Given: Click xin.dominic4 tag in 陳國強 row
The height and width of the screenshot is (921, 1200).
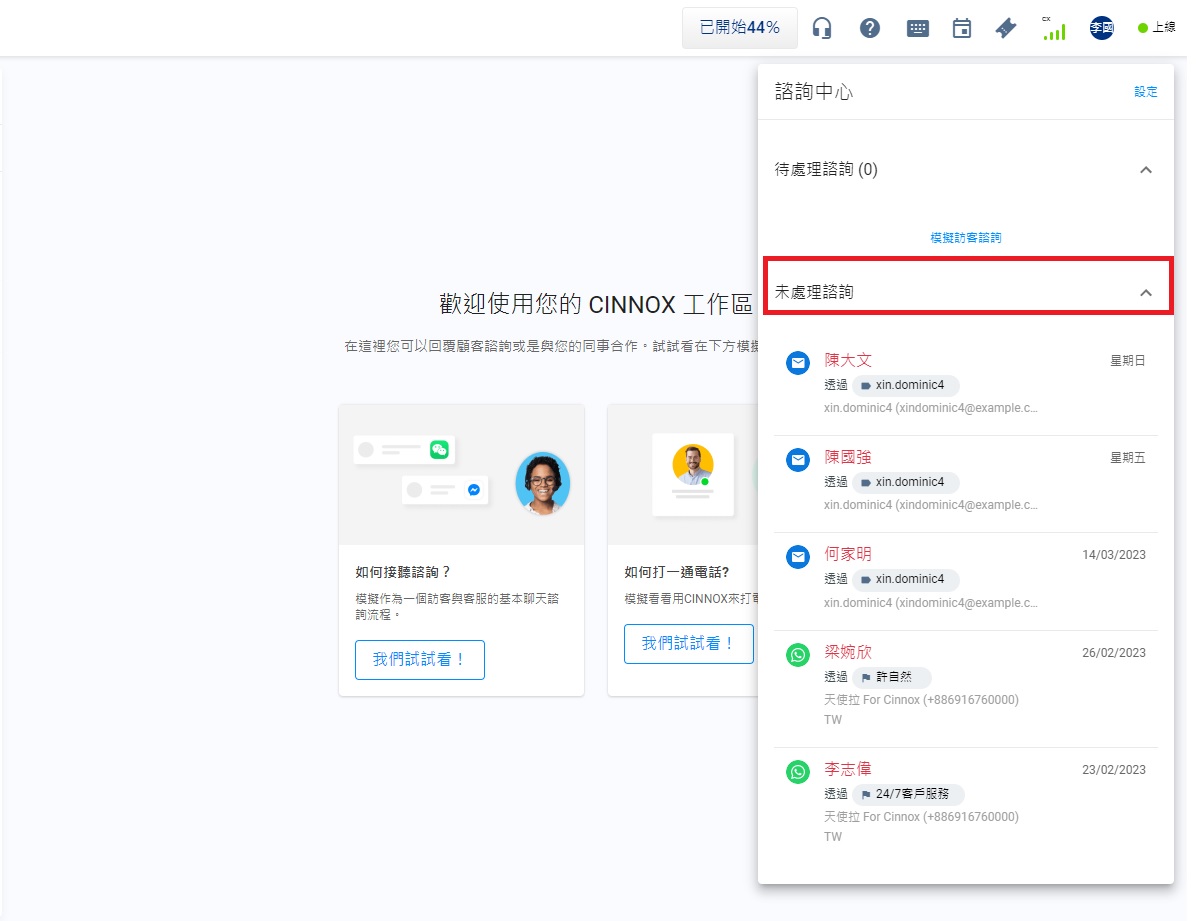Looking at the screenshot, I should point(906,482).
